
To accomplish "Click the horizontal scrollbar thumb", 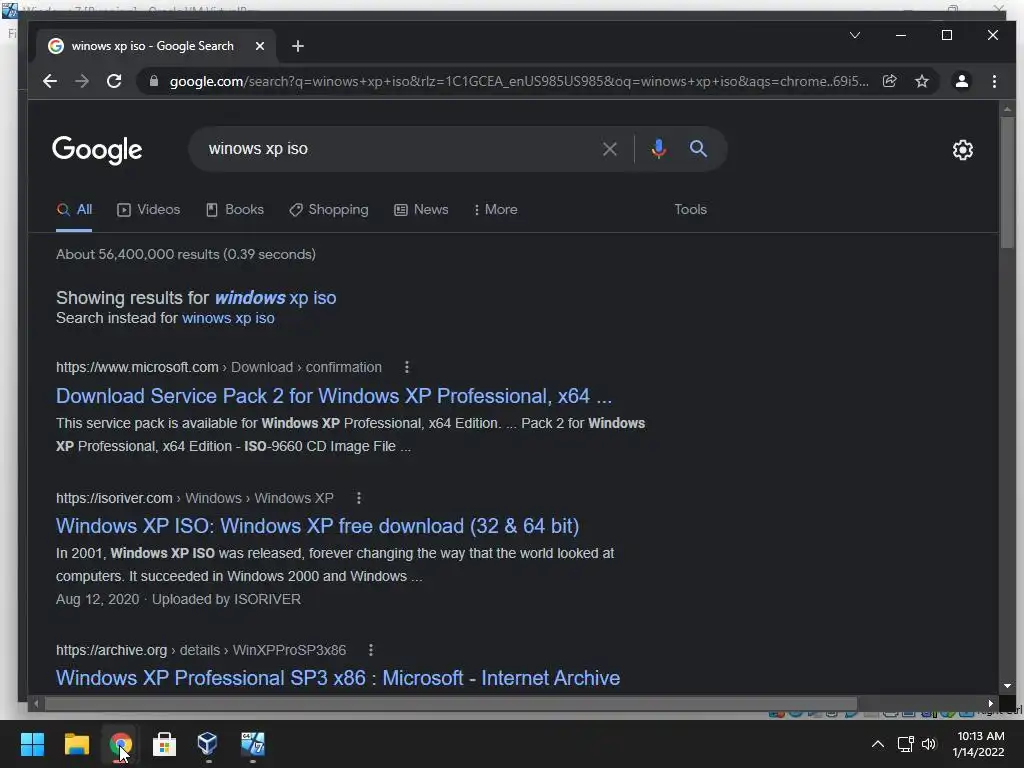I will coord(451,703).
